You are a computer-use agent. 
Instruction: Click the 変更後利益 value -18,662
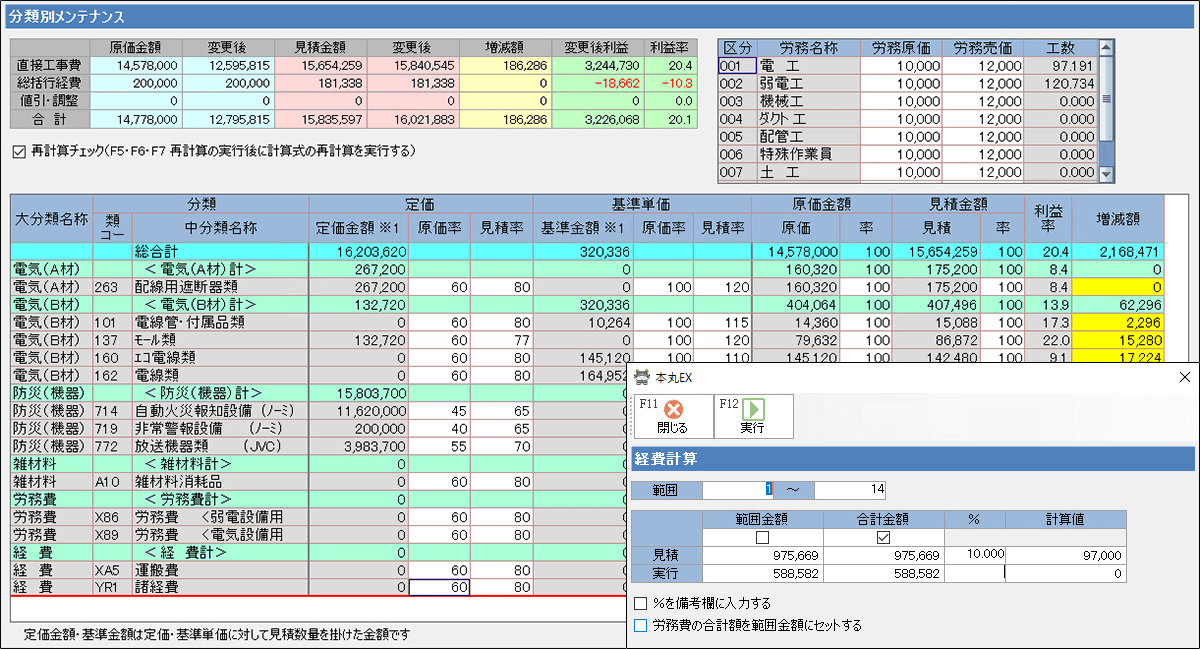pyautogui.click(x=597, y=83)
